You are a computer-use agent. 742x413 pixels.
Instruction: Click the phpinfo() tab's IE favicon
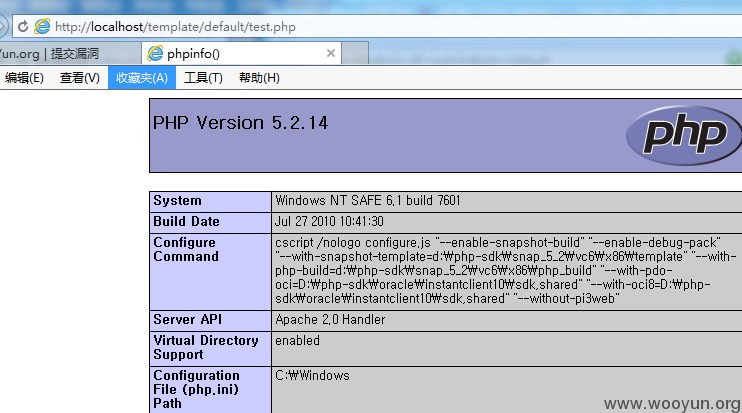155,53
